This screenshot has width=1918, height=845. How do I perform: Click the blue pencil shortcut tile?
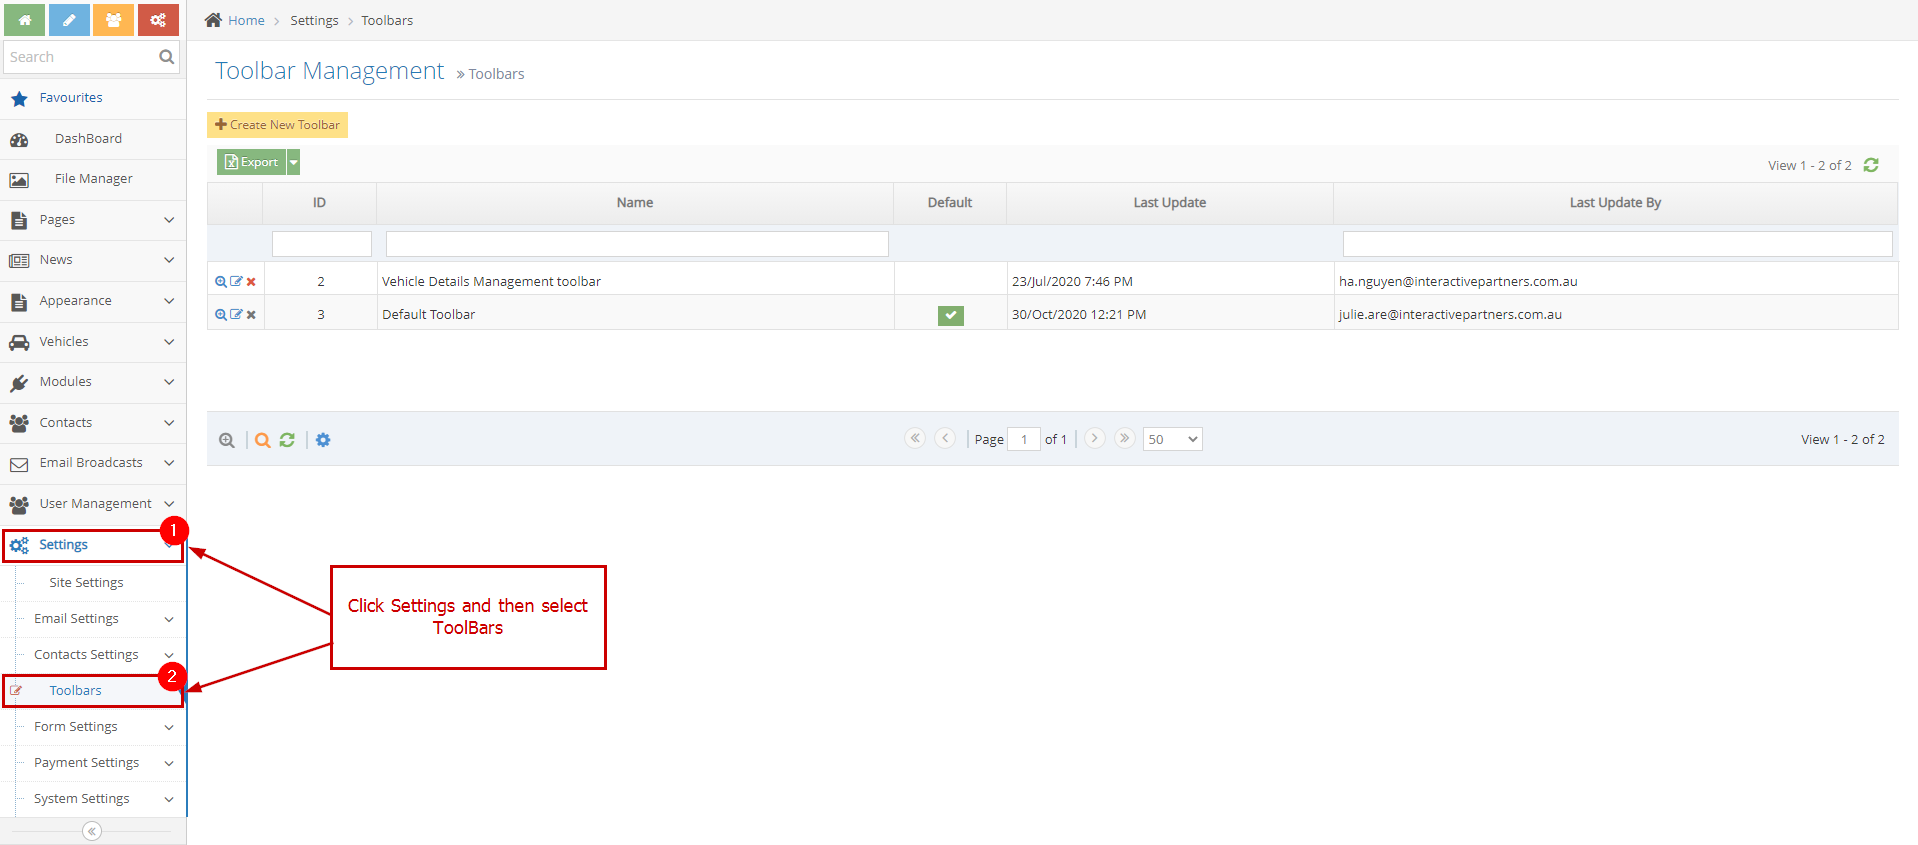point(69,20)
